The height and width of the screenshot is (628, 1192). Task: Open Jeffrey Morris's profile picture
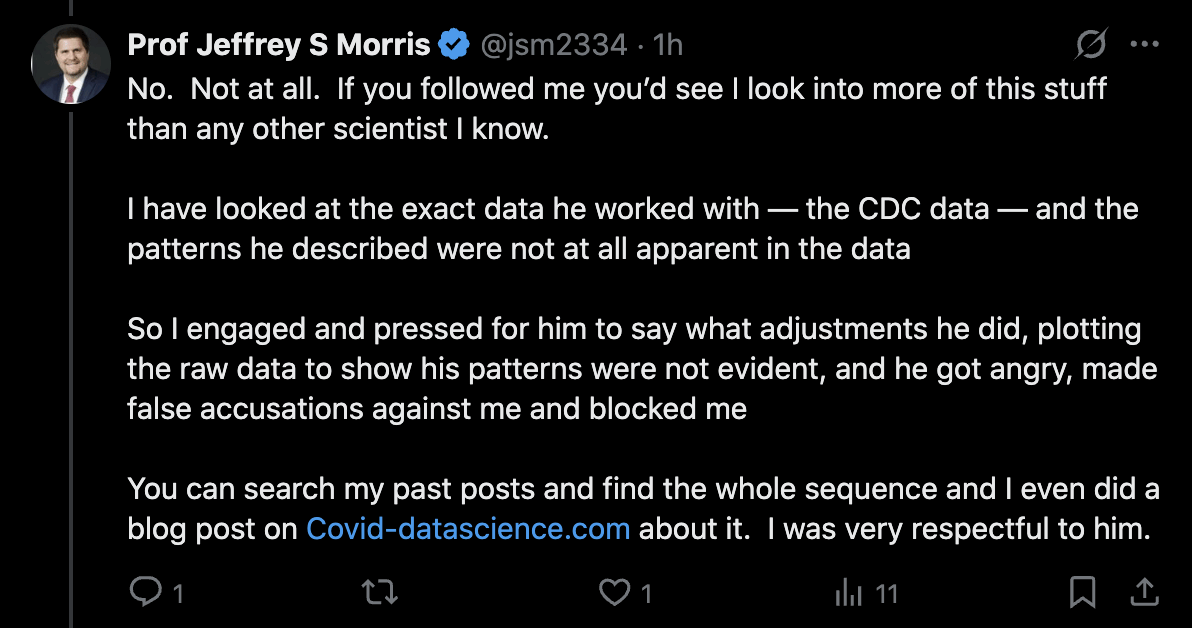coord(71,66)
